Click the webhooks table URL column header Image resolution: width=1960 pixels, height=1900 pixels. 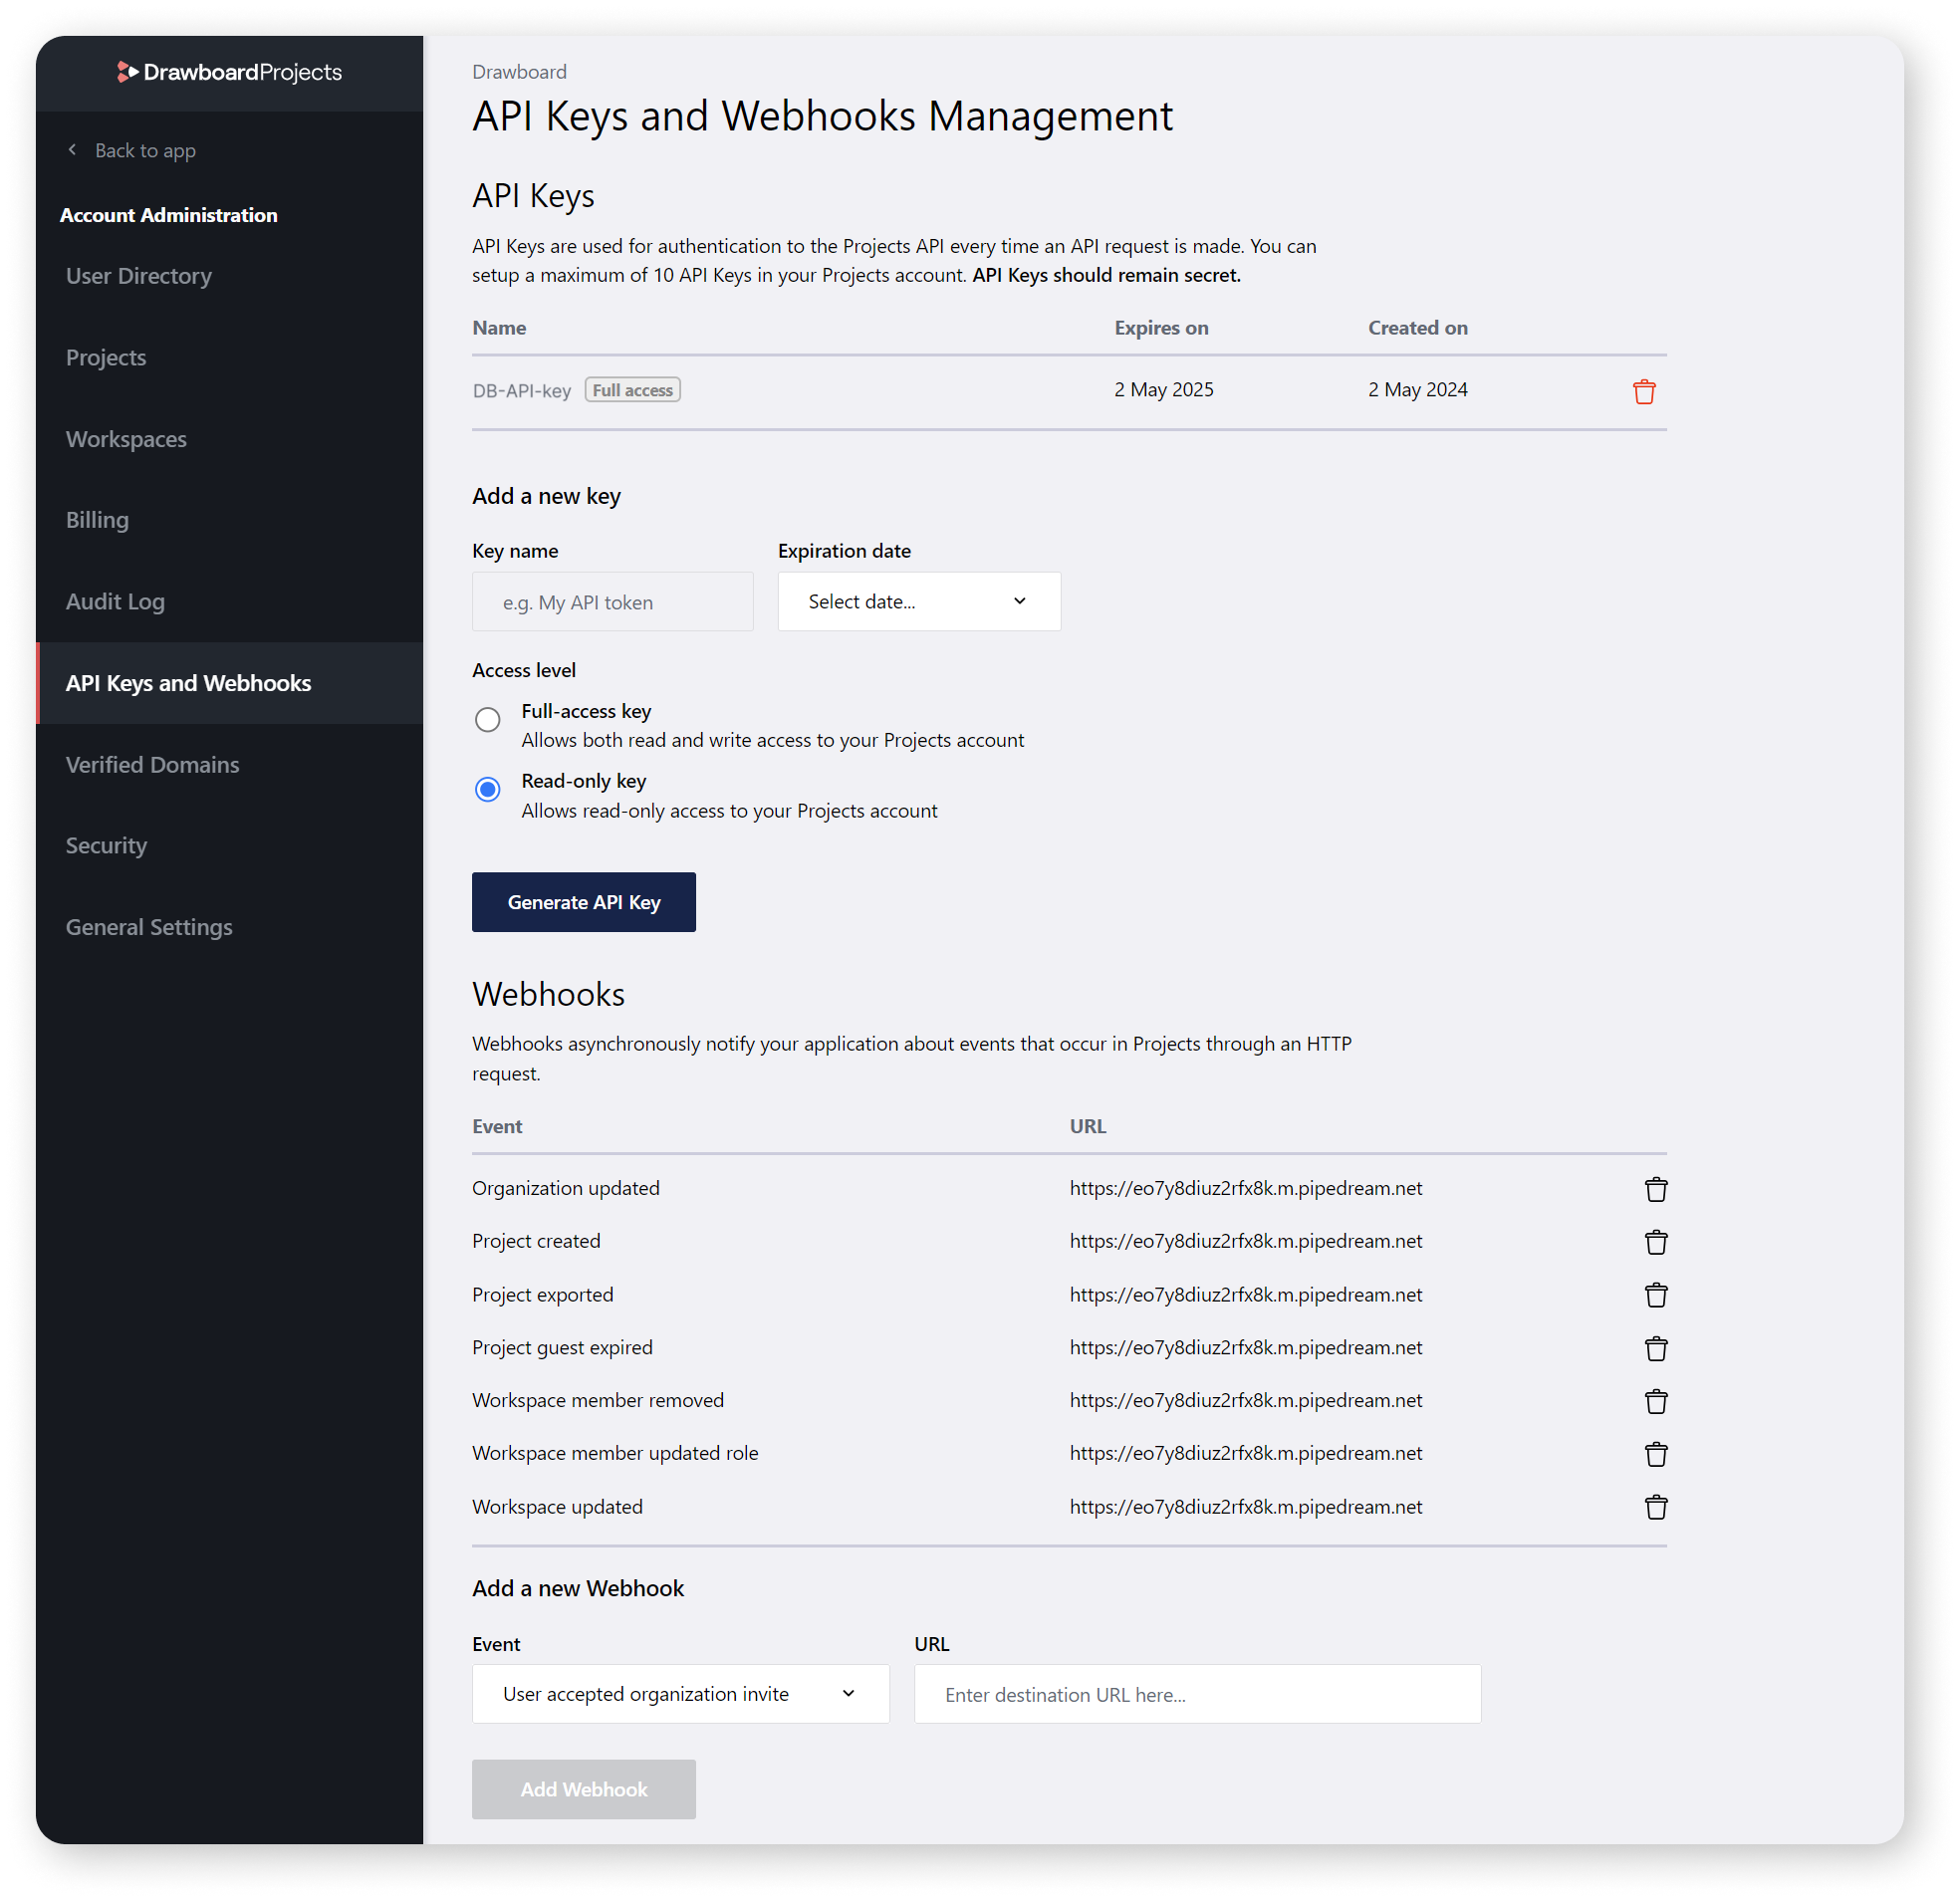coord(1088,1126)
